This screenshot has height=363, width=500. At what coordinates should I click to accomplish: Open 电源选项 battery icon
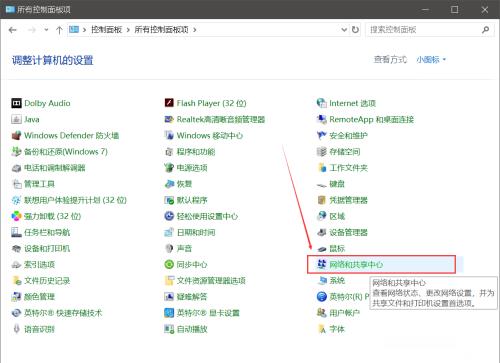tap(169, 168)
